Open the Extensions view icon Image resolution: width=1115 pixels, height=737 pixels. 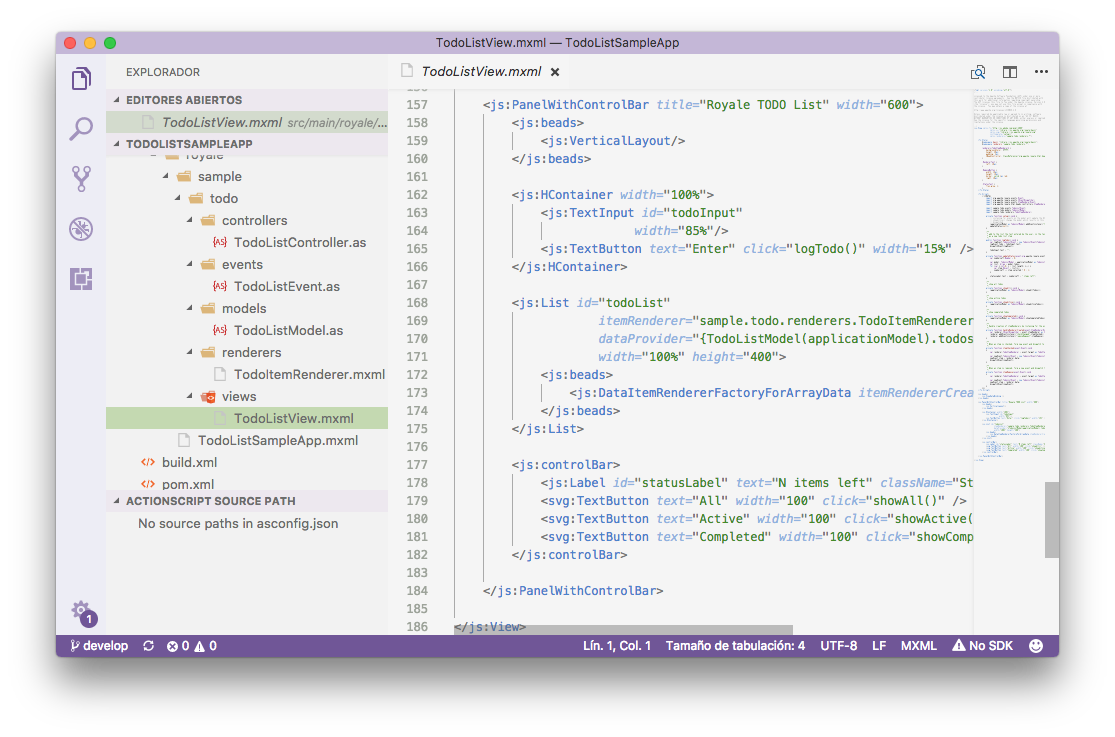point(81,279)
